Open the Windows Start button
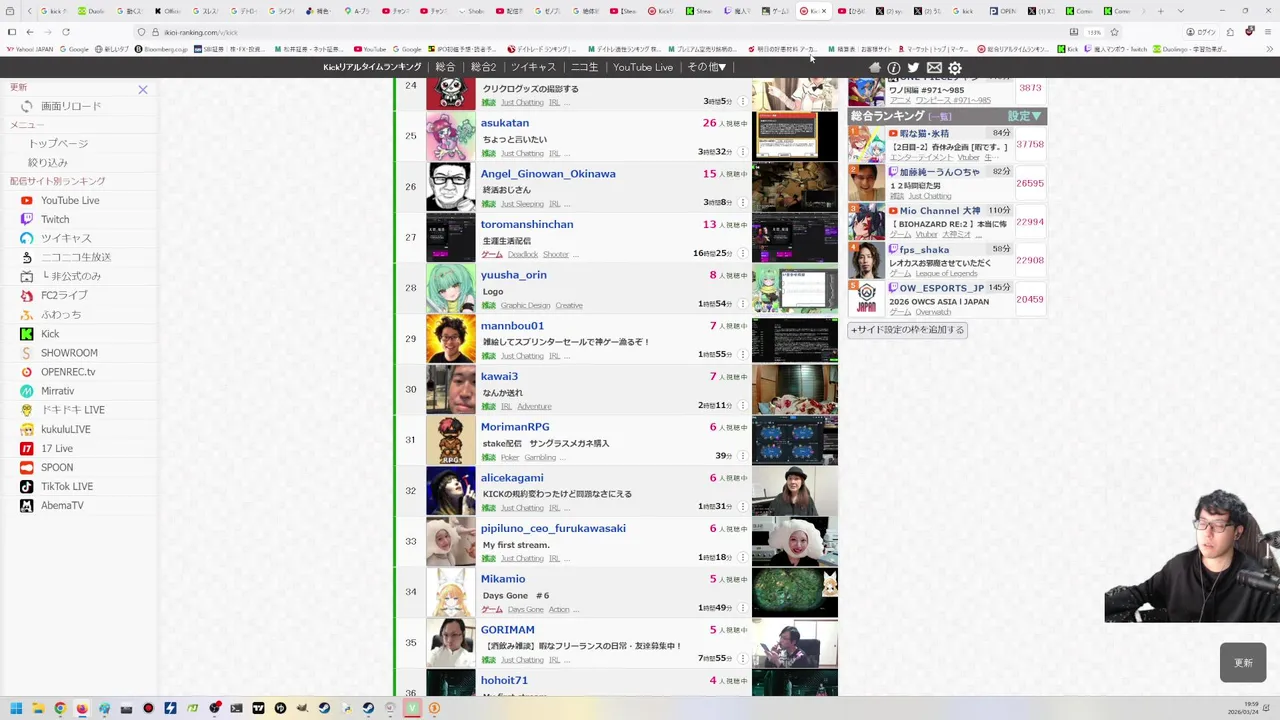This screenshot has height=720, width=1280. click(x=16, y=708)
